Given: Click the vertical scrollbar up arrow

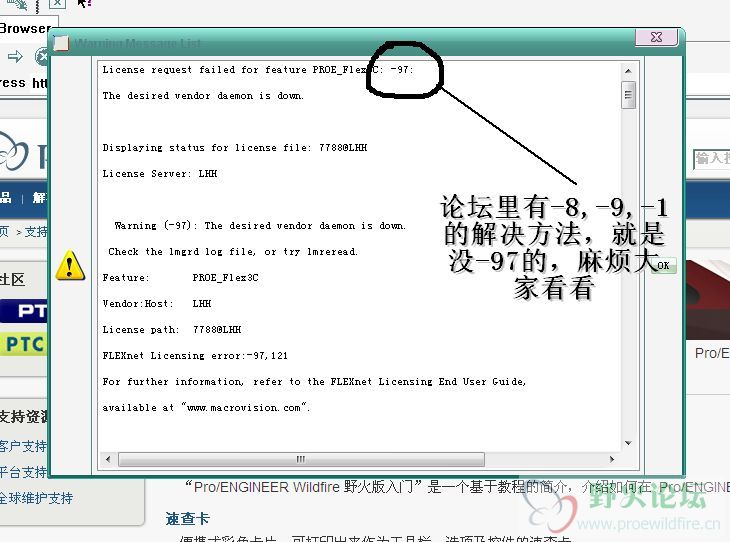Looking at the screenshot, I should point(628,71).
